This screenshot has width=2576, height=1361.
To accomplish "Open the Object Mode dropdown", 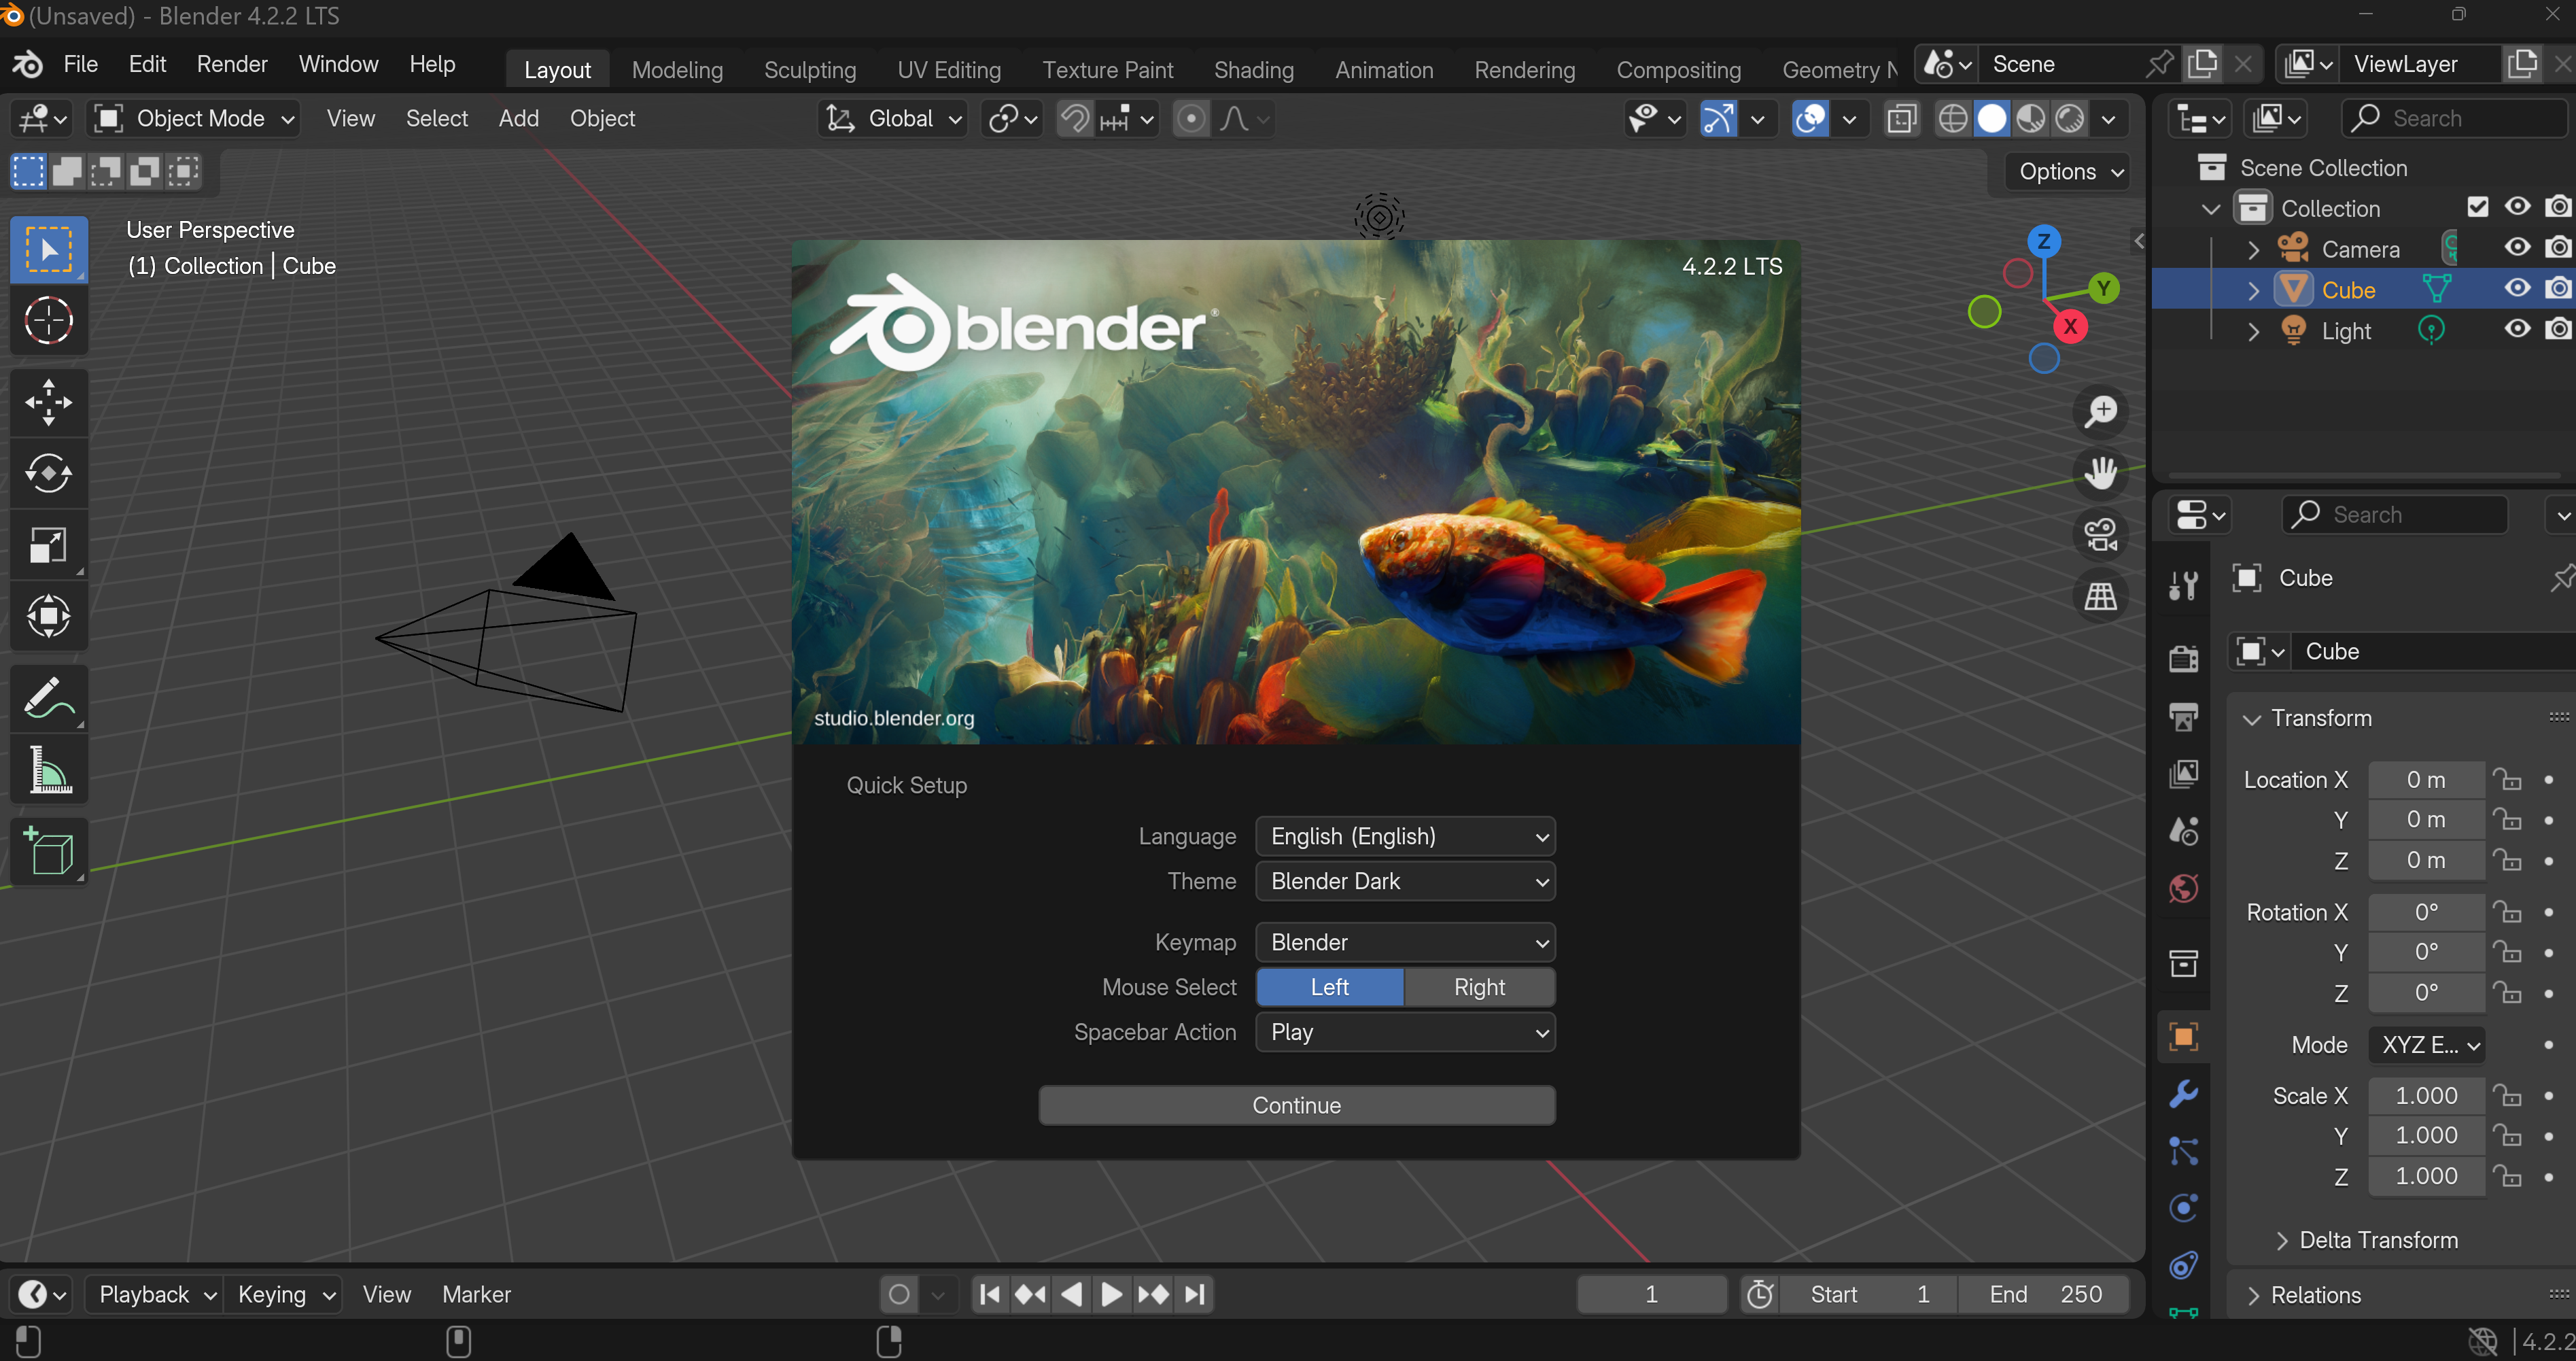I will pos(193,119).
